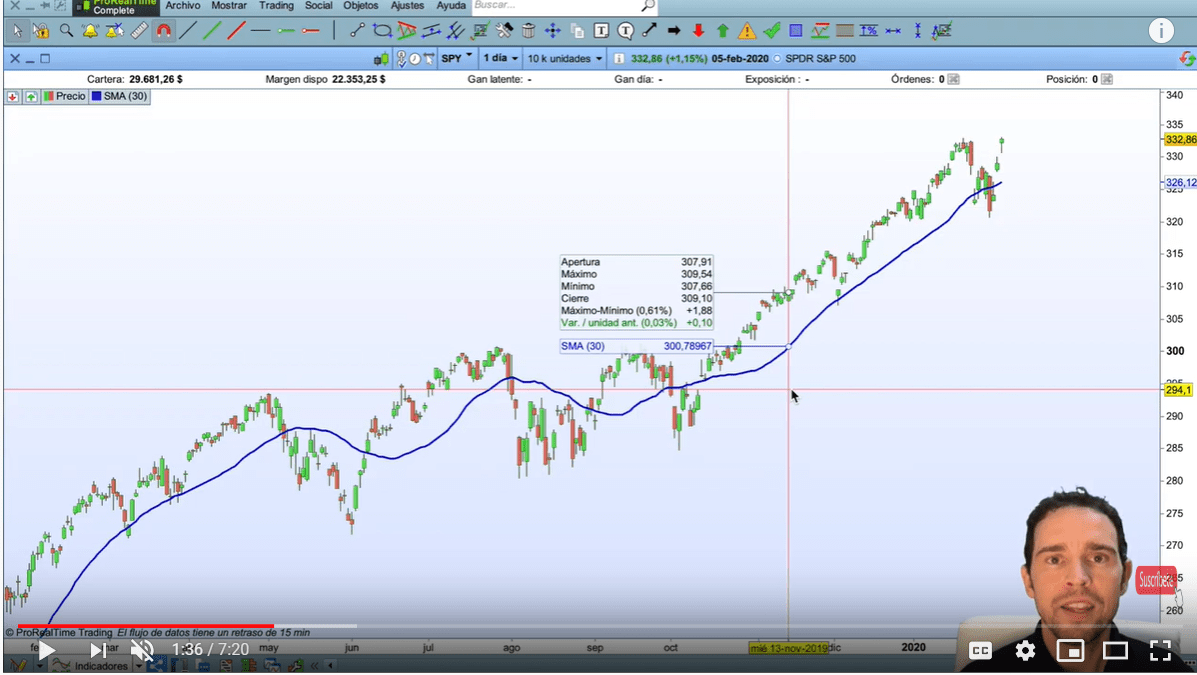Screen dimensions: 1197x675
Task: Unmute the video sound
Action: pos(142,650)
